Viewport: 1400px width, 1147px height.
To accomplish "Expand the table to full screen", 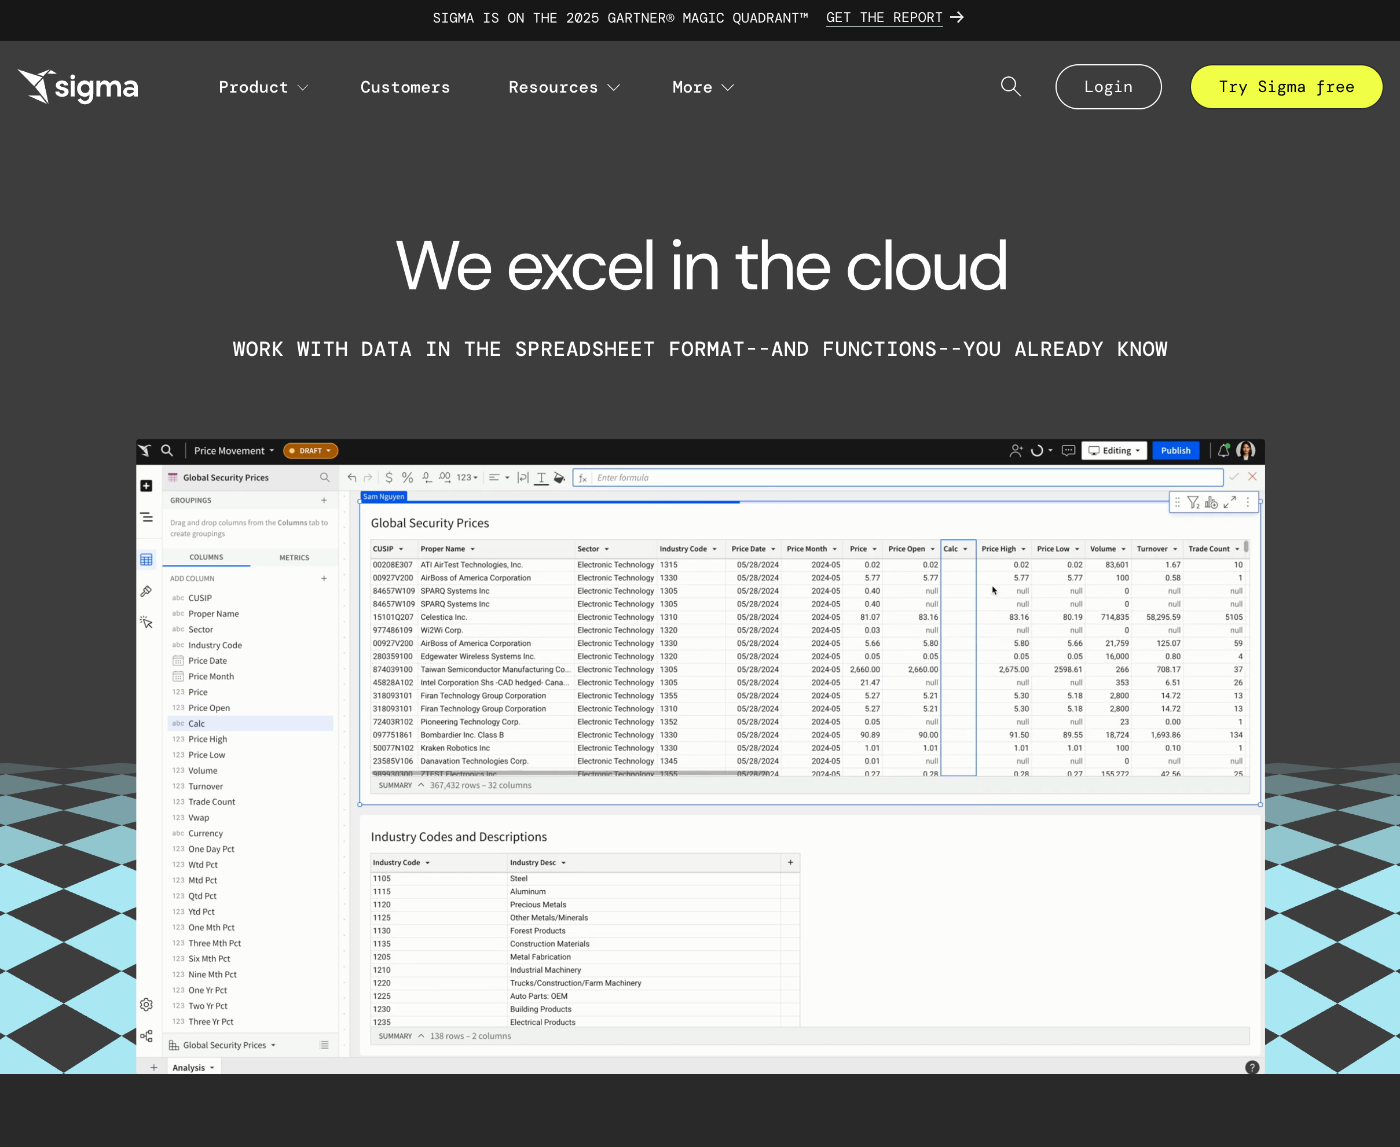I will click(x=1230, y=502).
